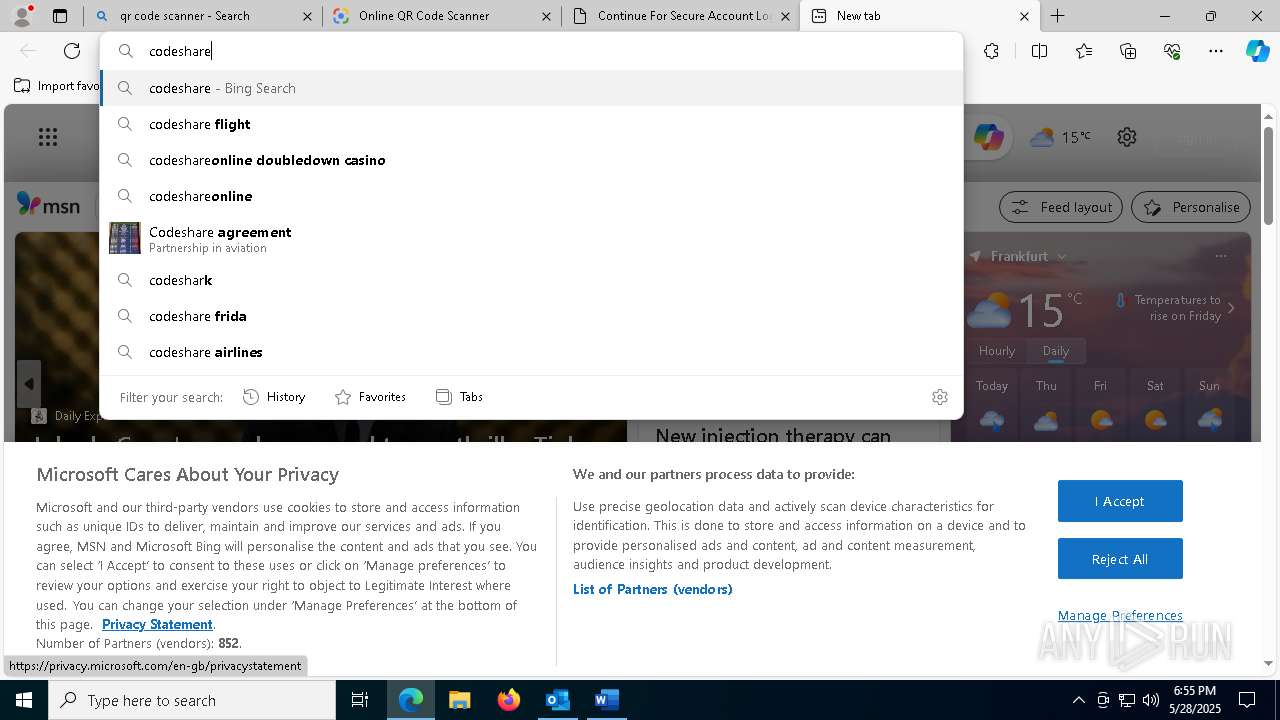
Task: Open the Collections toolbar icon
Action: 1128,51
